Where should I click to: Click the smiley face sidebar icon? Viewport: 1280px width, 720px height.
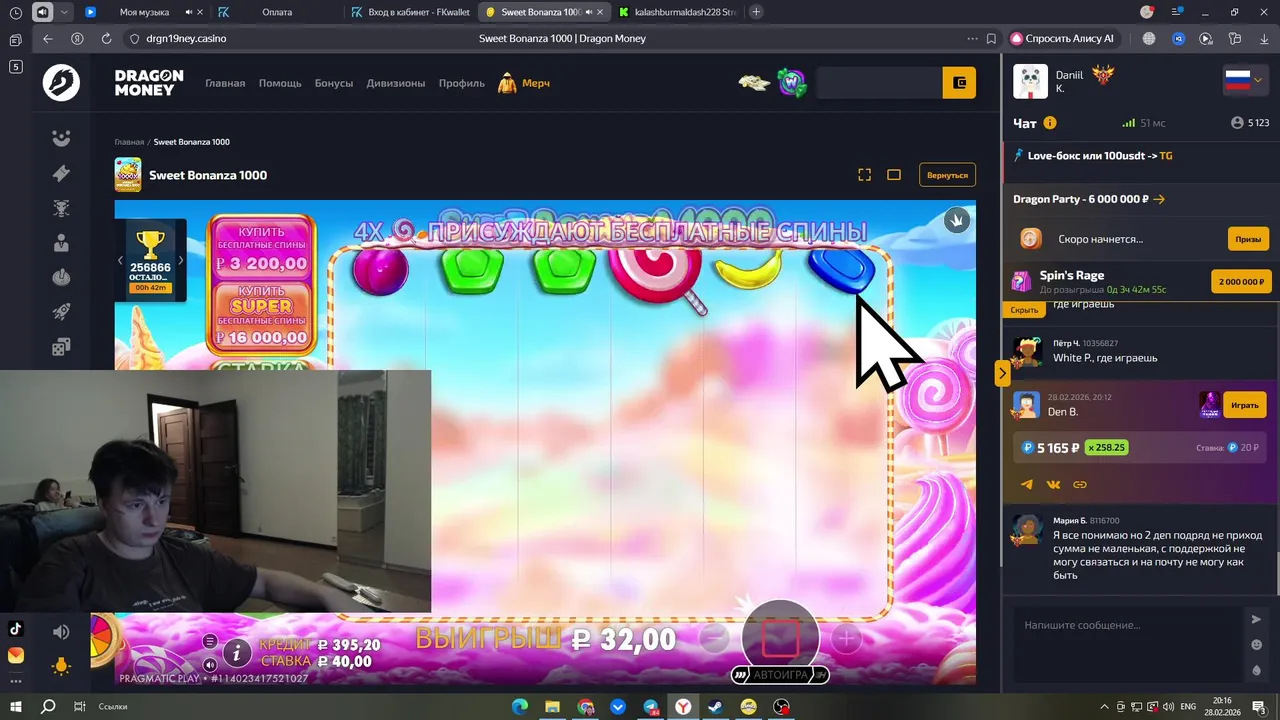(x=61, y=139)
